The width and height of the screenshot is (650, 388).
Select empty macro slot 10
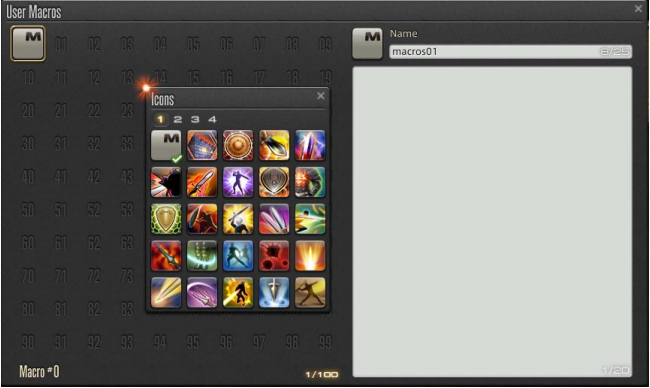tap(28, 77)
